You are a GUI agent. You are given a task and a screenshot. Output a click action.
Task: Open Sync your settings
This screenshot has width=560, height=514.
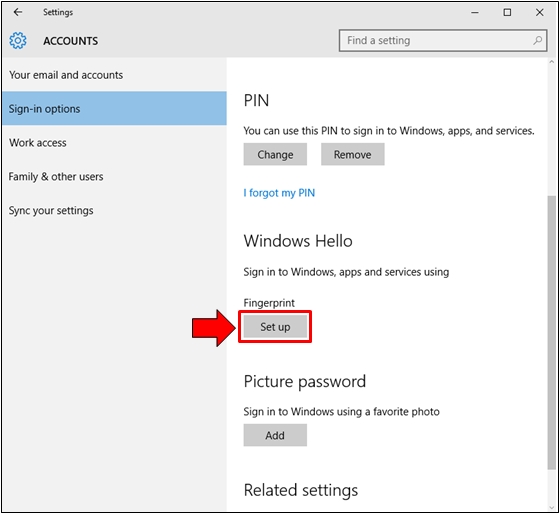point(114,210)
